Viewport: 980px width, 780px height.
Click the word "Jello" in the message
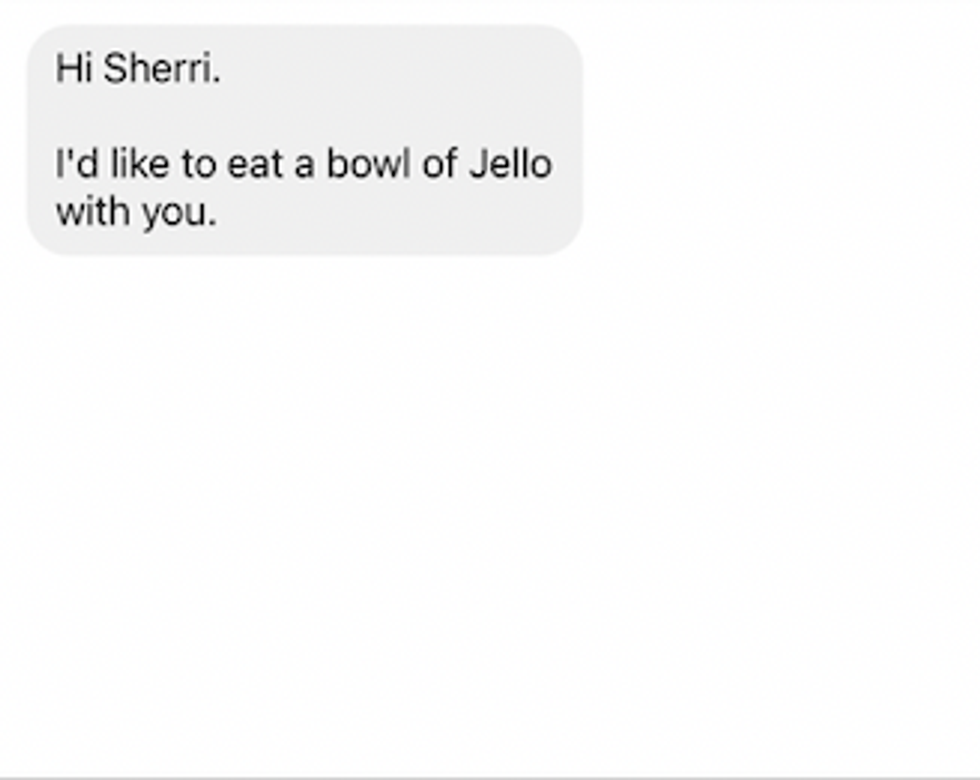pyautogui.click(x=510, y=164)
